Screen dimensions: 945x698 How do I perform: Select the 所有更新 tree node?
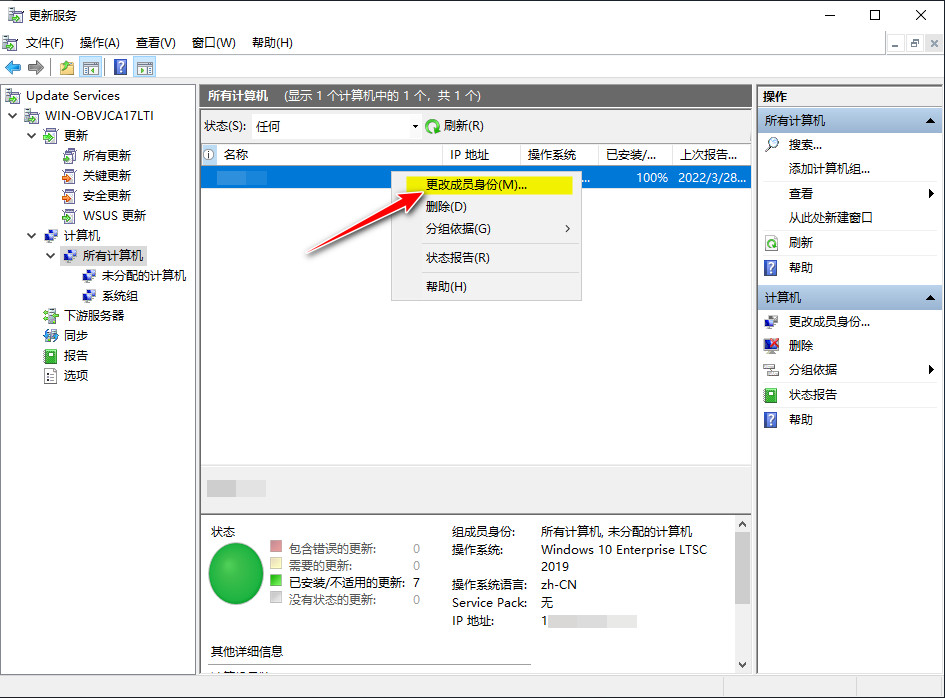pyautogui.click(x=107, y=156)
